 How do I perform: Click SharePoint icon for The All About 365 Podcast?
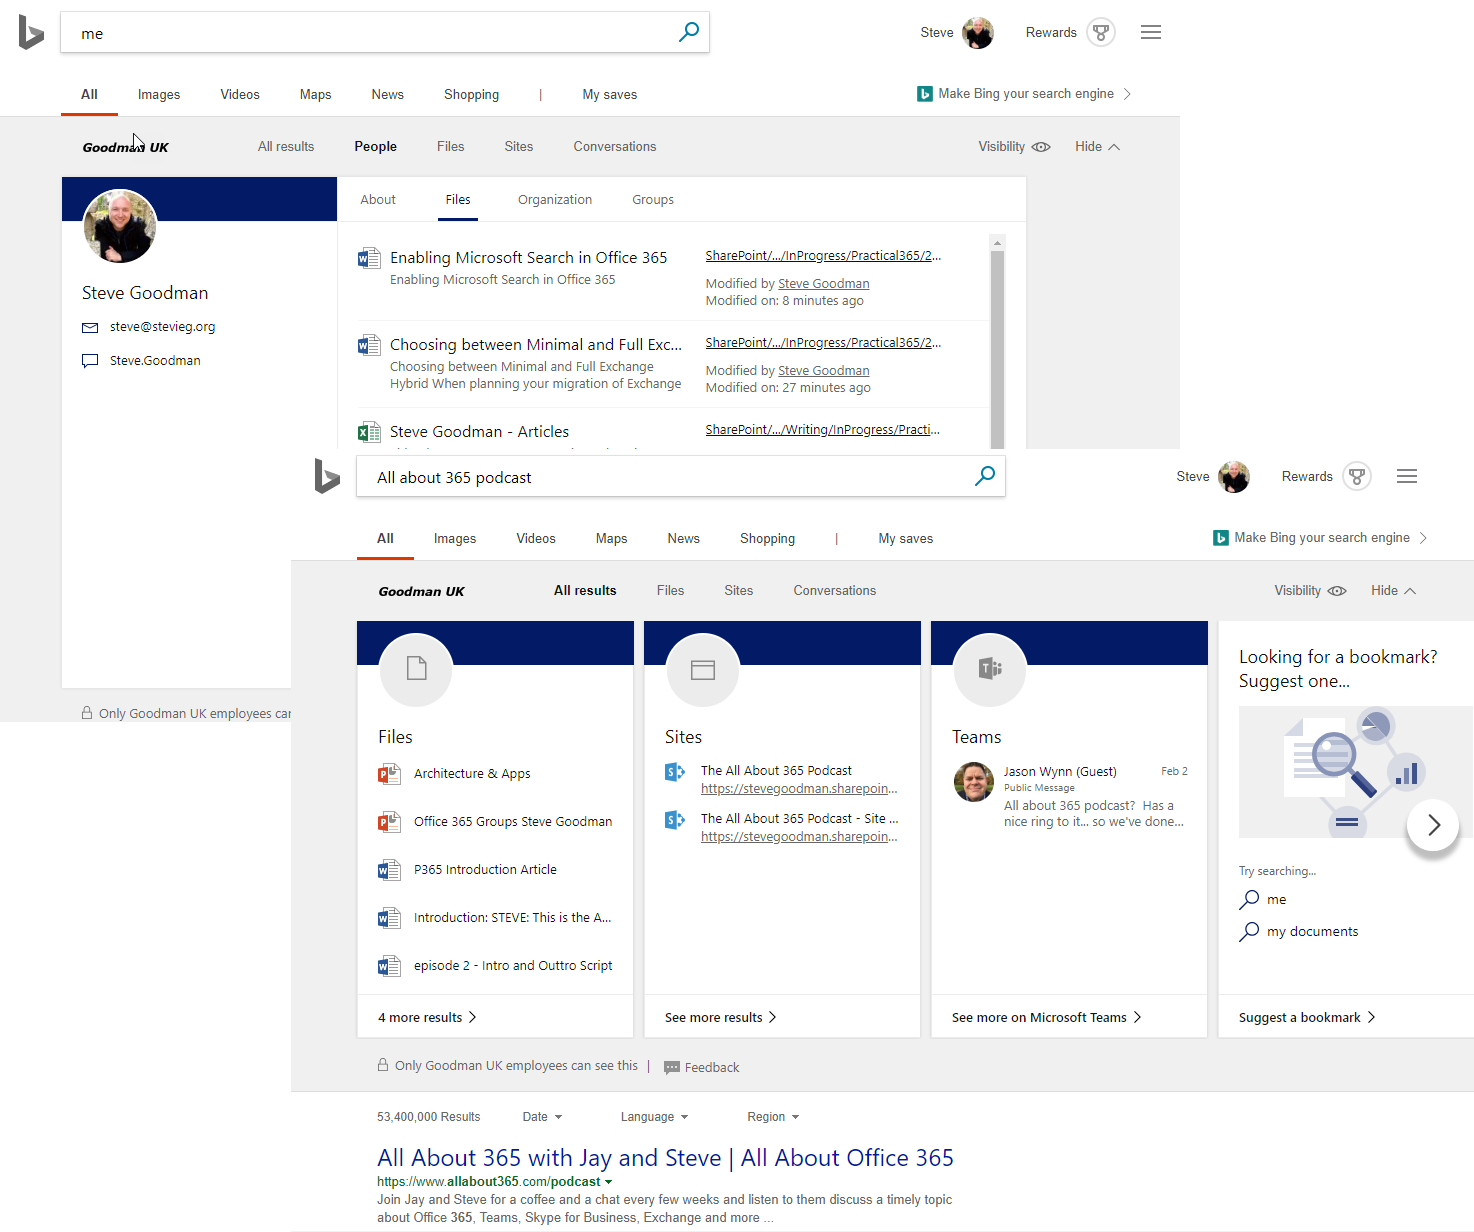(x=675, y=772)
